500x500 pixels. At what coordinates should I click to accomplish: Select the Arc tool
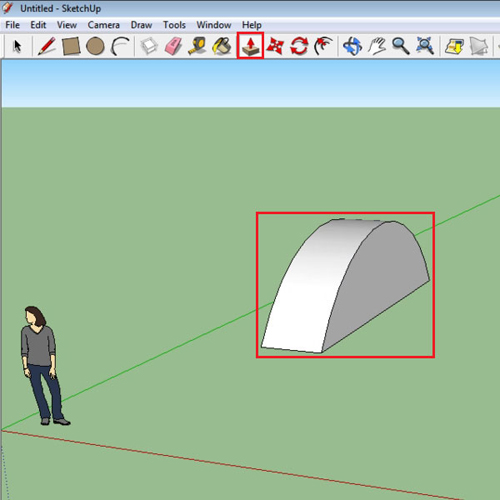pyautogui.click(x=120, y=46)
